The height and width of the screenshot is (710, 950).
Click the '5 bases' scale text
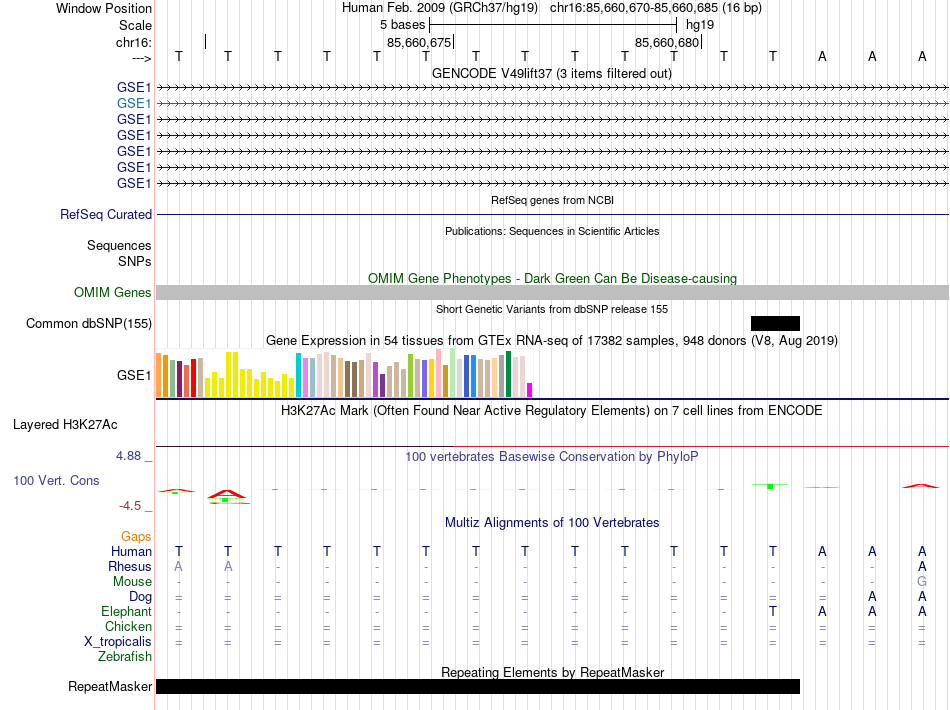[402, 25]
